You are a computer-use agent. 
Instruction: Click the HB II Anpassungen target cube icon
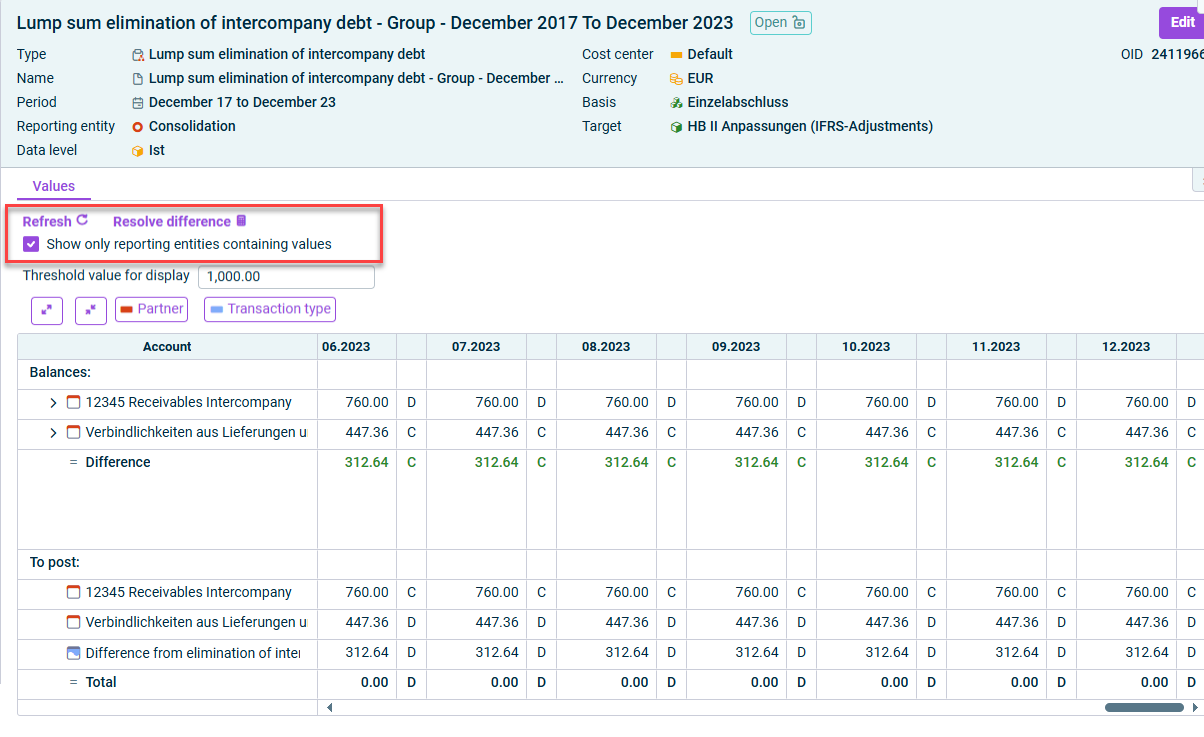(x=677, y=126)
